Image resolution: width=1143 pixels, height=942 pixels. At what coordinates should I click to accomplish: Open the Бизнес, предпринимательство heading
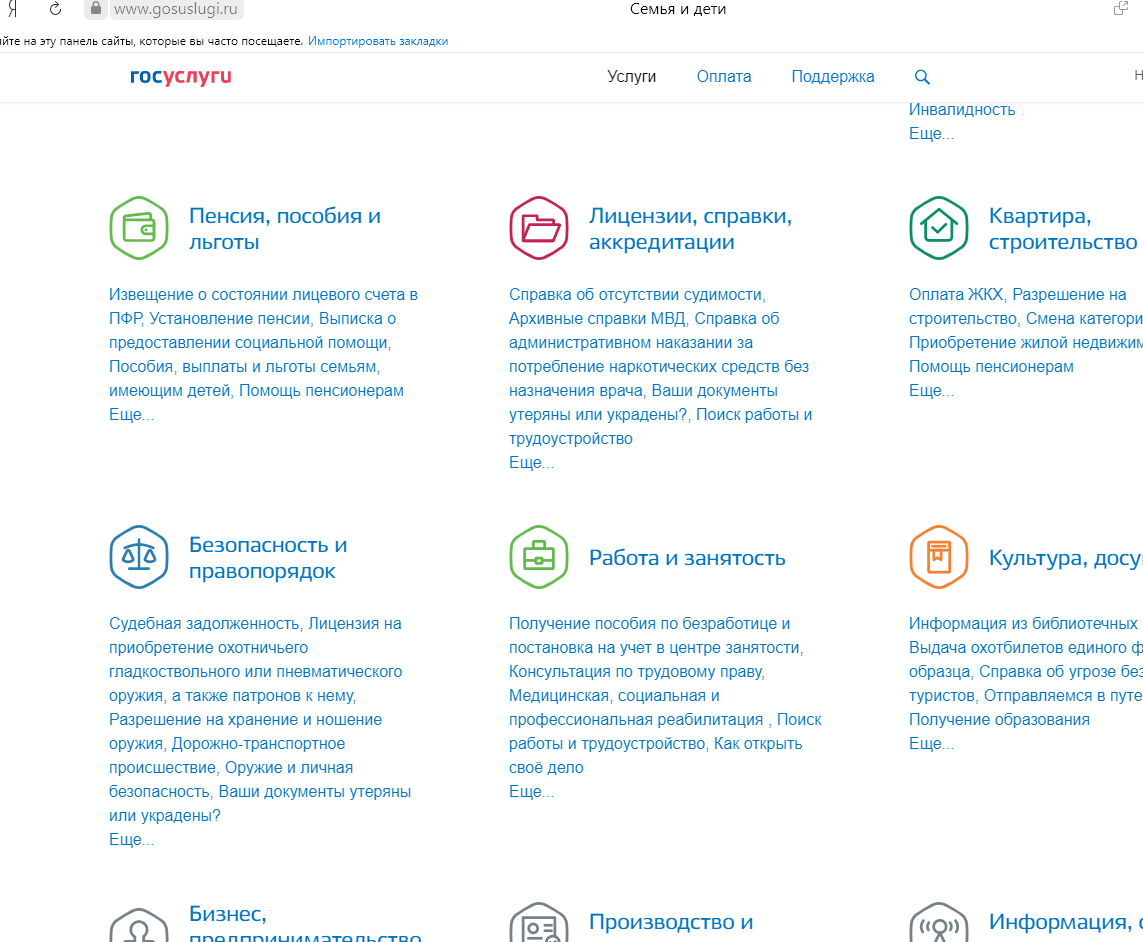pos(305,925)
